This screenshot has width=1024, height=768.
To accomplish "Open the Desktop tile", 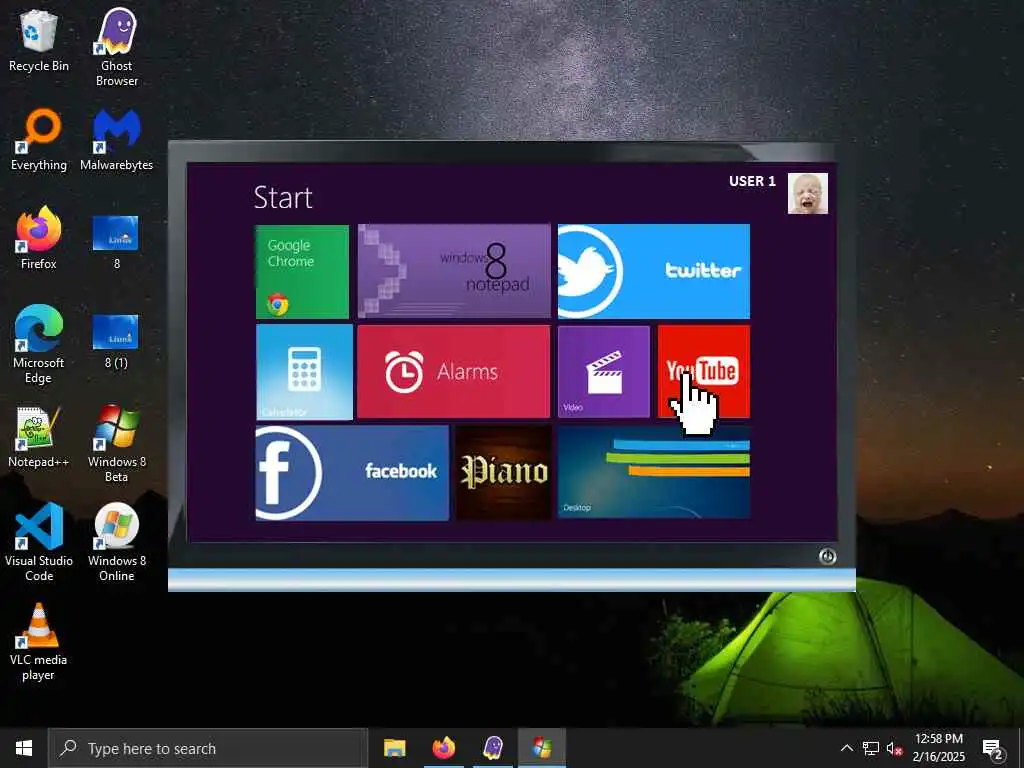I will pyautogui.click(x=654, y=472).
